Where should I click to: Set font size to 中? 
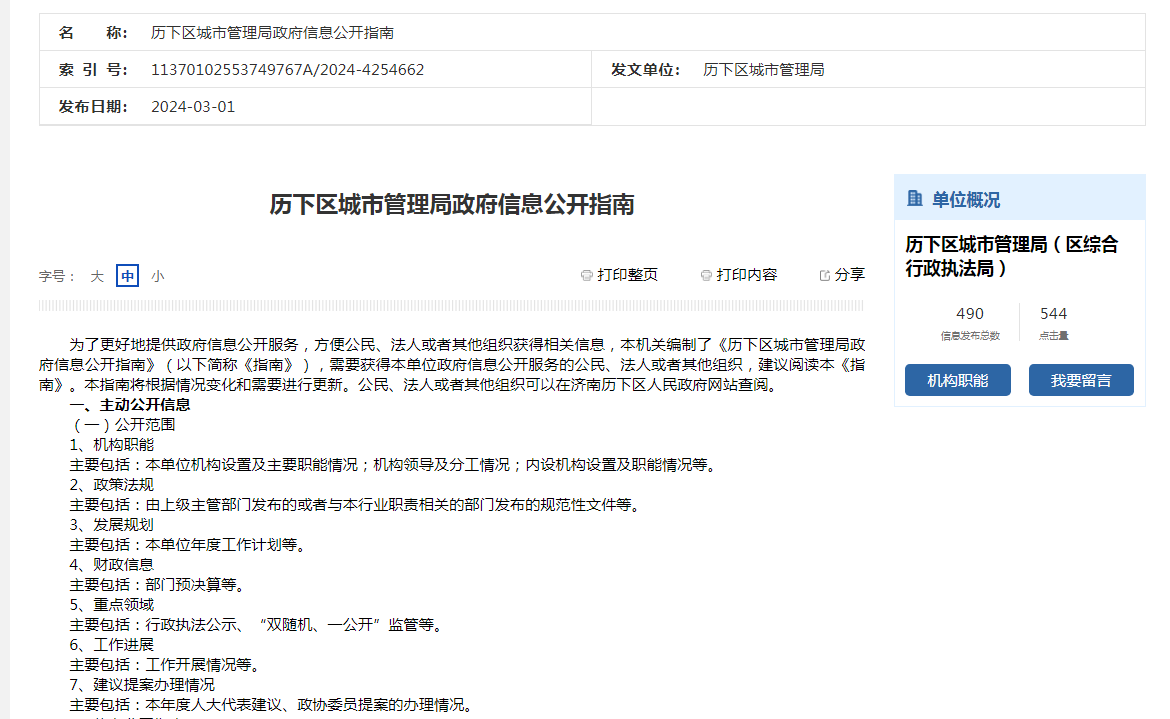[x=128, y=276]
